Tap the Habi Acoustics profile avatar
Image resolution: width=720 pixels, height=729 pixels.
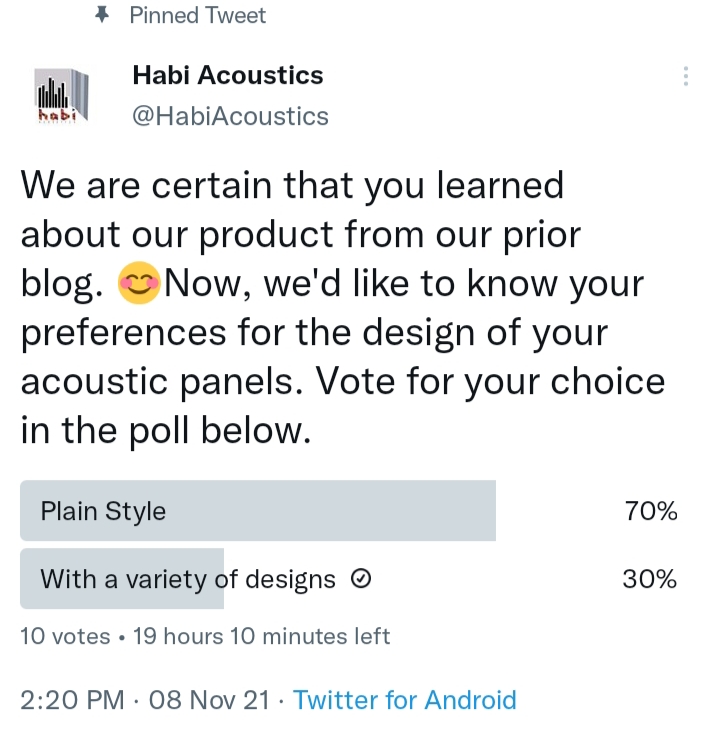point(62,95)
